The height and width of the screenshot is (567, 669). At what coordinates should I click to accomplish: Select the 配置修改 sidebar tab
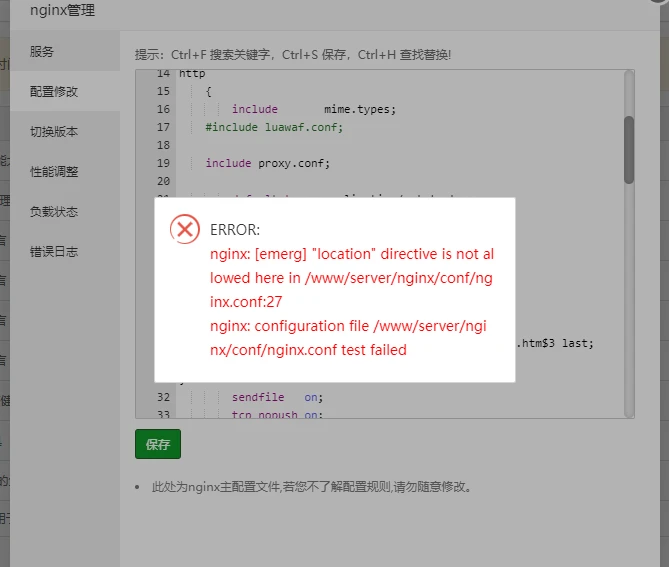(54, 91)
